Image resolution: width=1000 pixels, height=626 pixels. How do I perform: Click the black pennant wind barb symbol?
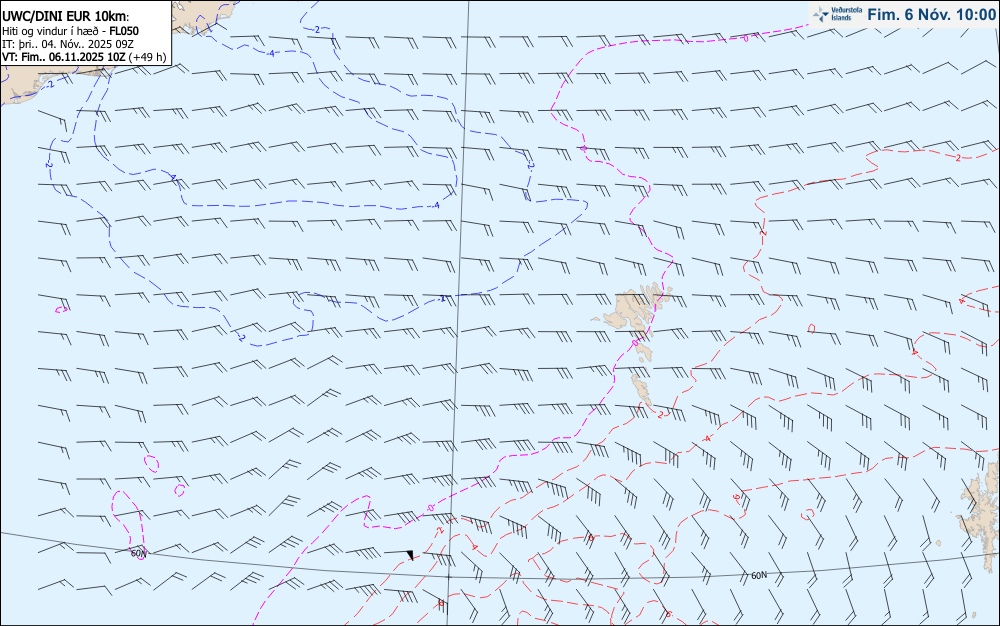coord(410,555)
